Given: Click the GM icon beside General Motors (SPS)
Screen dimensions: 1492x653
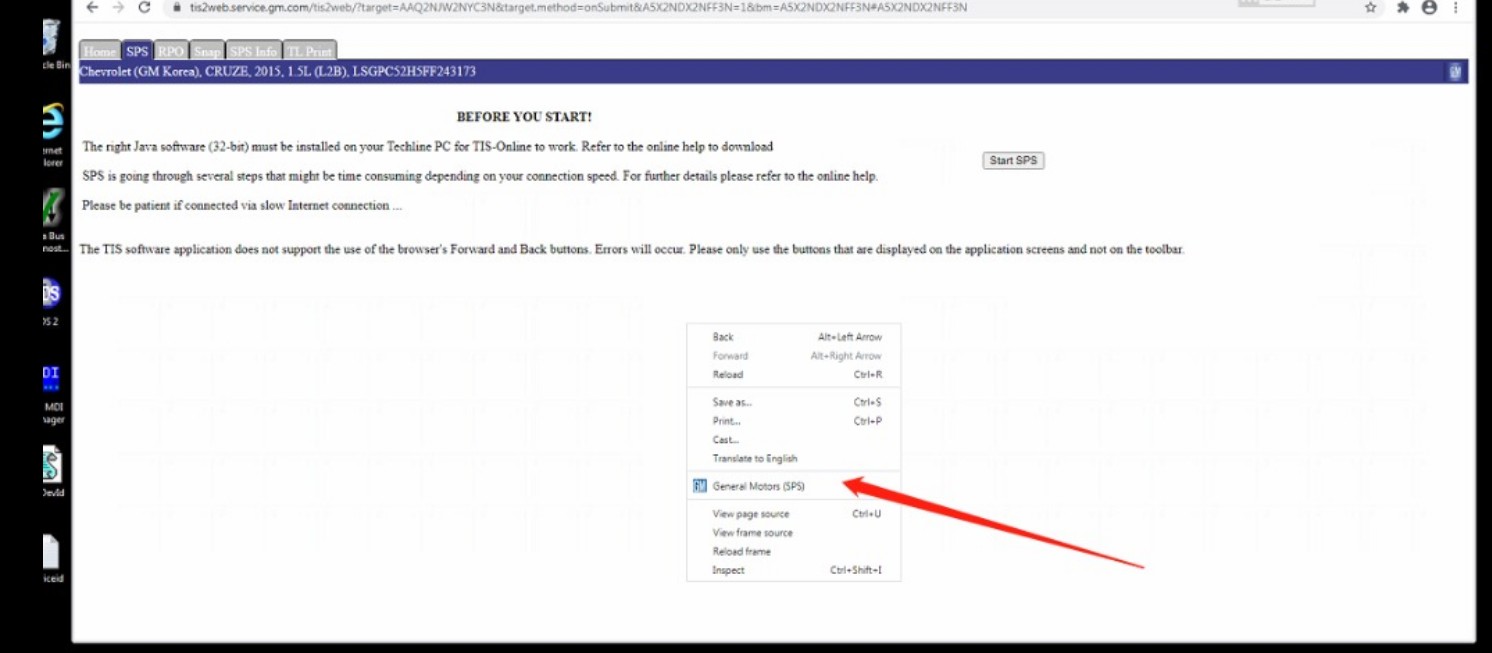Looking at the screenshot, I should click(700, 486).
